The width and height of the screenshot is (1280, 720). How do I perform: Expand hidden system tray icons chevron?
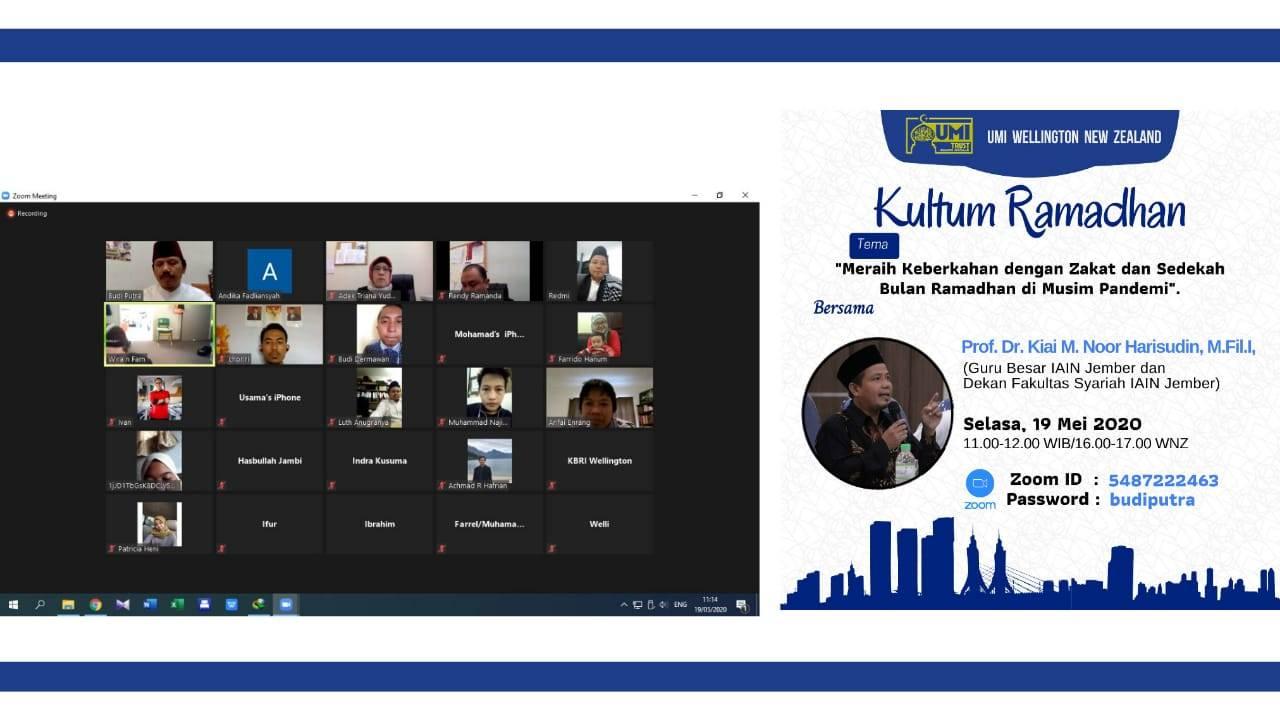click(624, 605)
